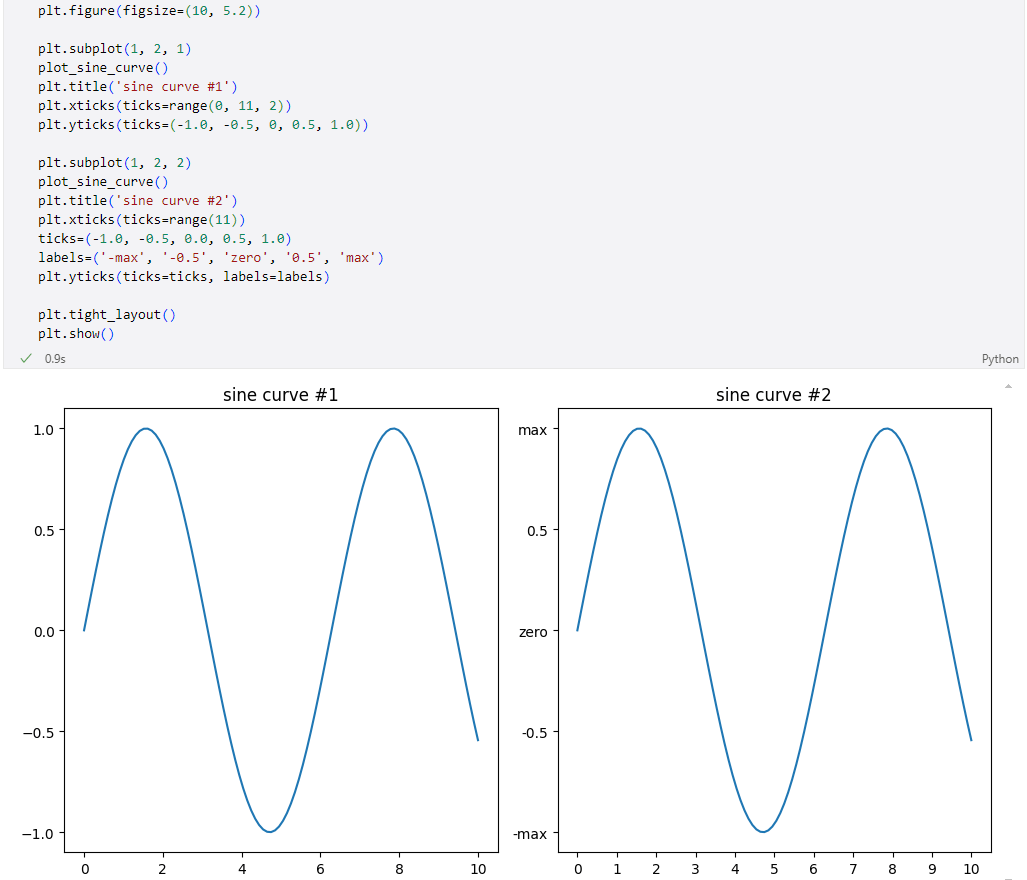Viewport: 1027px width, 880px height.
Task: Click the plt.show() code line
Action: pos(76,333)
